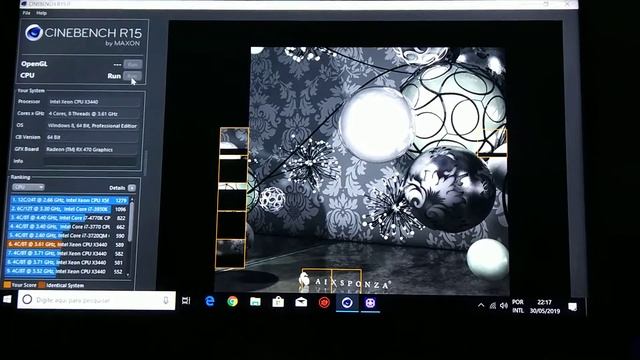Click the ranking list scrollbar thumb
Screen dimensions: 640x360
131,222
